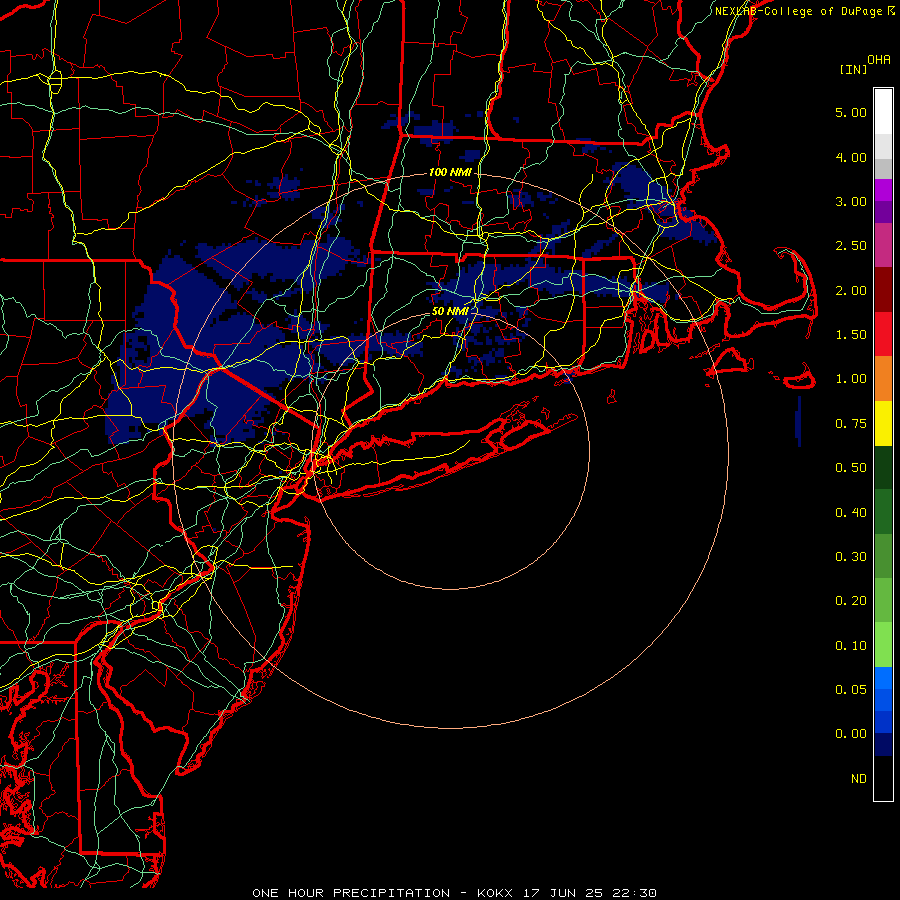Screen dimensions: 900x900
Task: Click the 3.00 legend value
Action: point(851,201)
